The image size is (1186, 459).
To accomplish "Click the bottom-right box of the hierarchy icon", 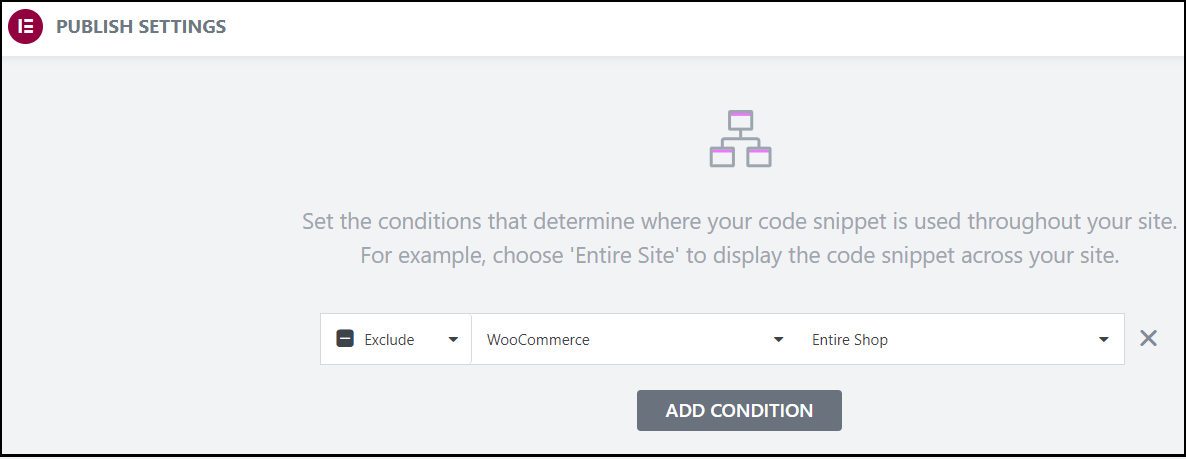I will 759,156.
